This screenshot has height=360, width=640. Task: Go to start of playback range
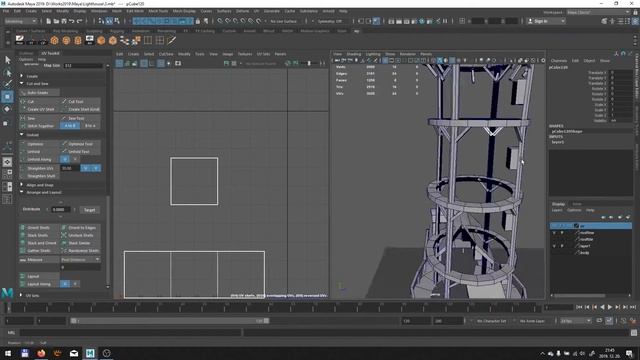click(x=579, y=307)
